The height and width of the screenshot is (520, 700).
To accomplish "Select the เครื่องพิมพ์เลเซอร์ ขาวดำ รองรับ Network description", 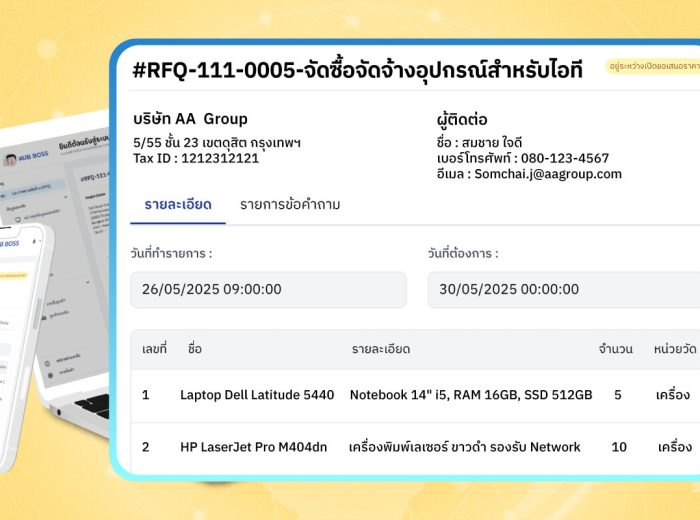I will point(465,447).
